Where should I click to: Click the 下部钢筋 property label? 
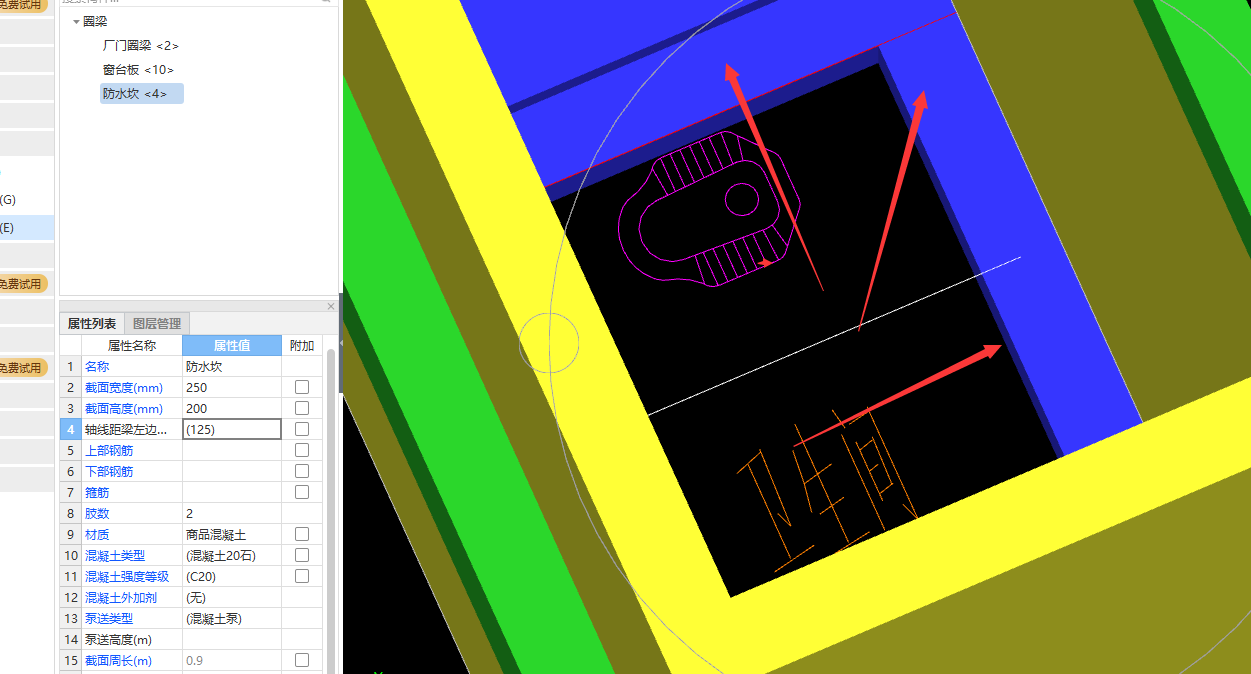(109, 472)
